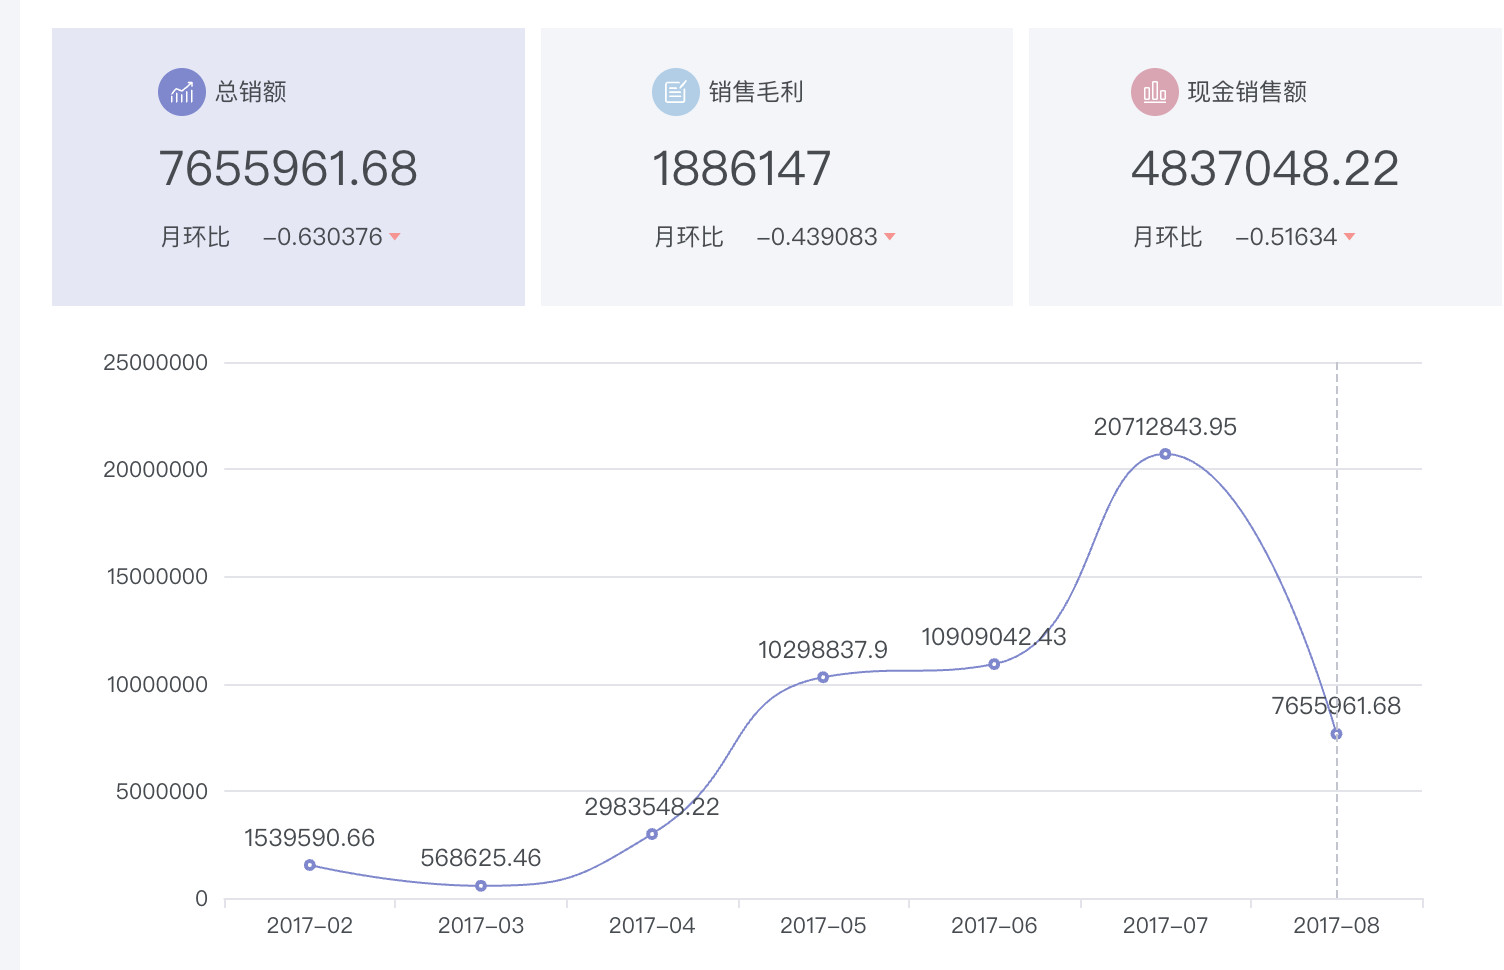
Task: Click the 总销额 chart icon
Action: coord(181,92)
